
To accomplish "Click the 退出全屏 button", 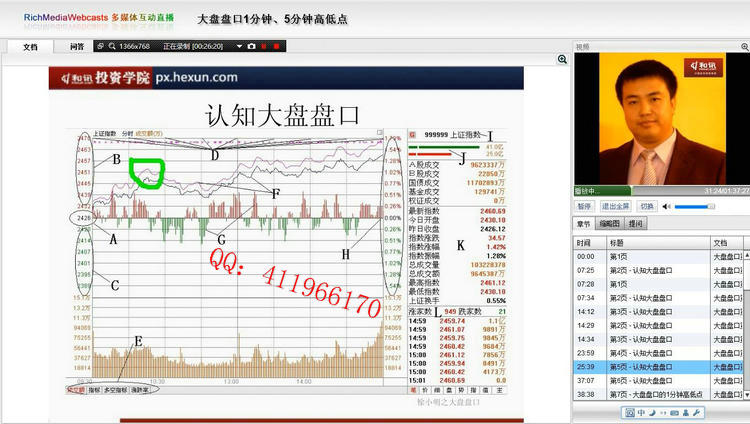I will click(x=615, y=206).
